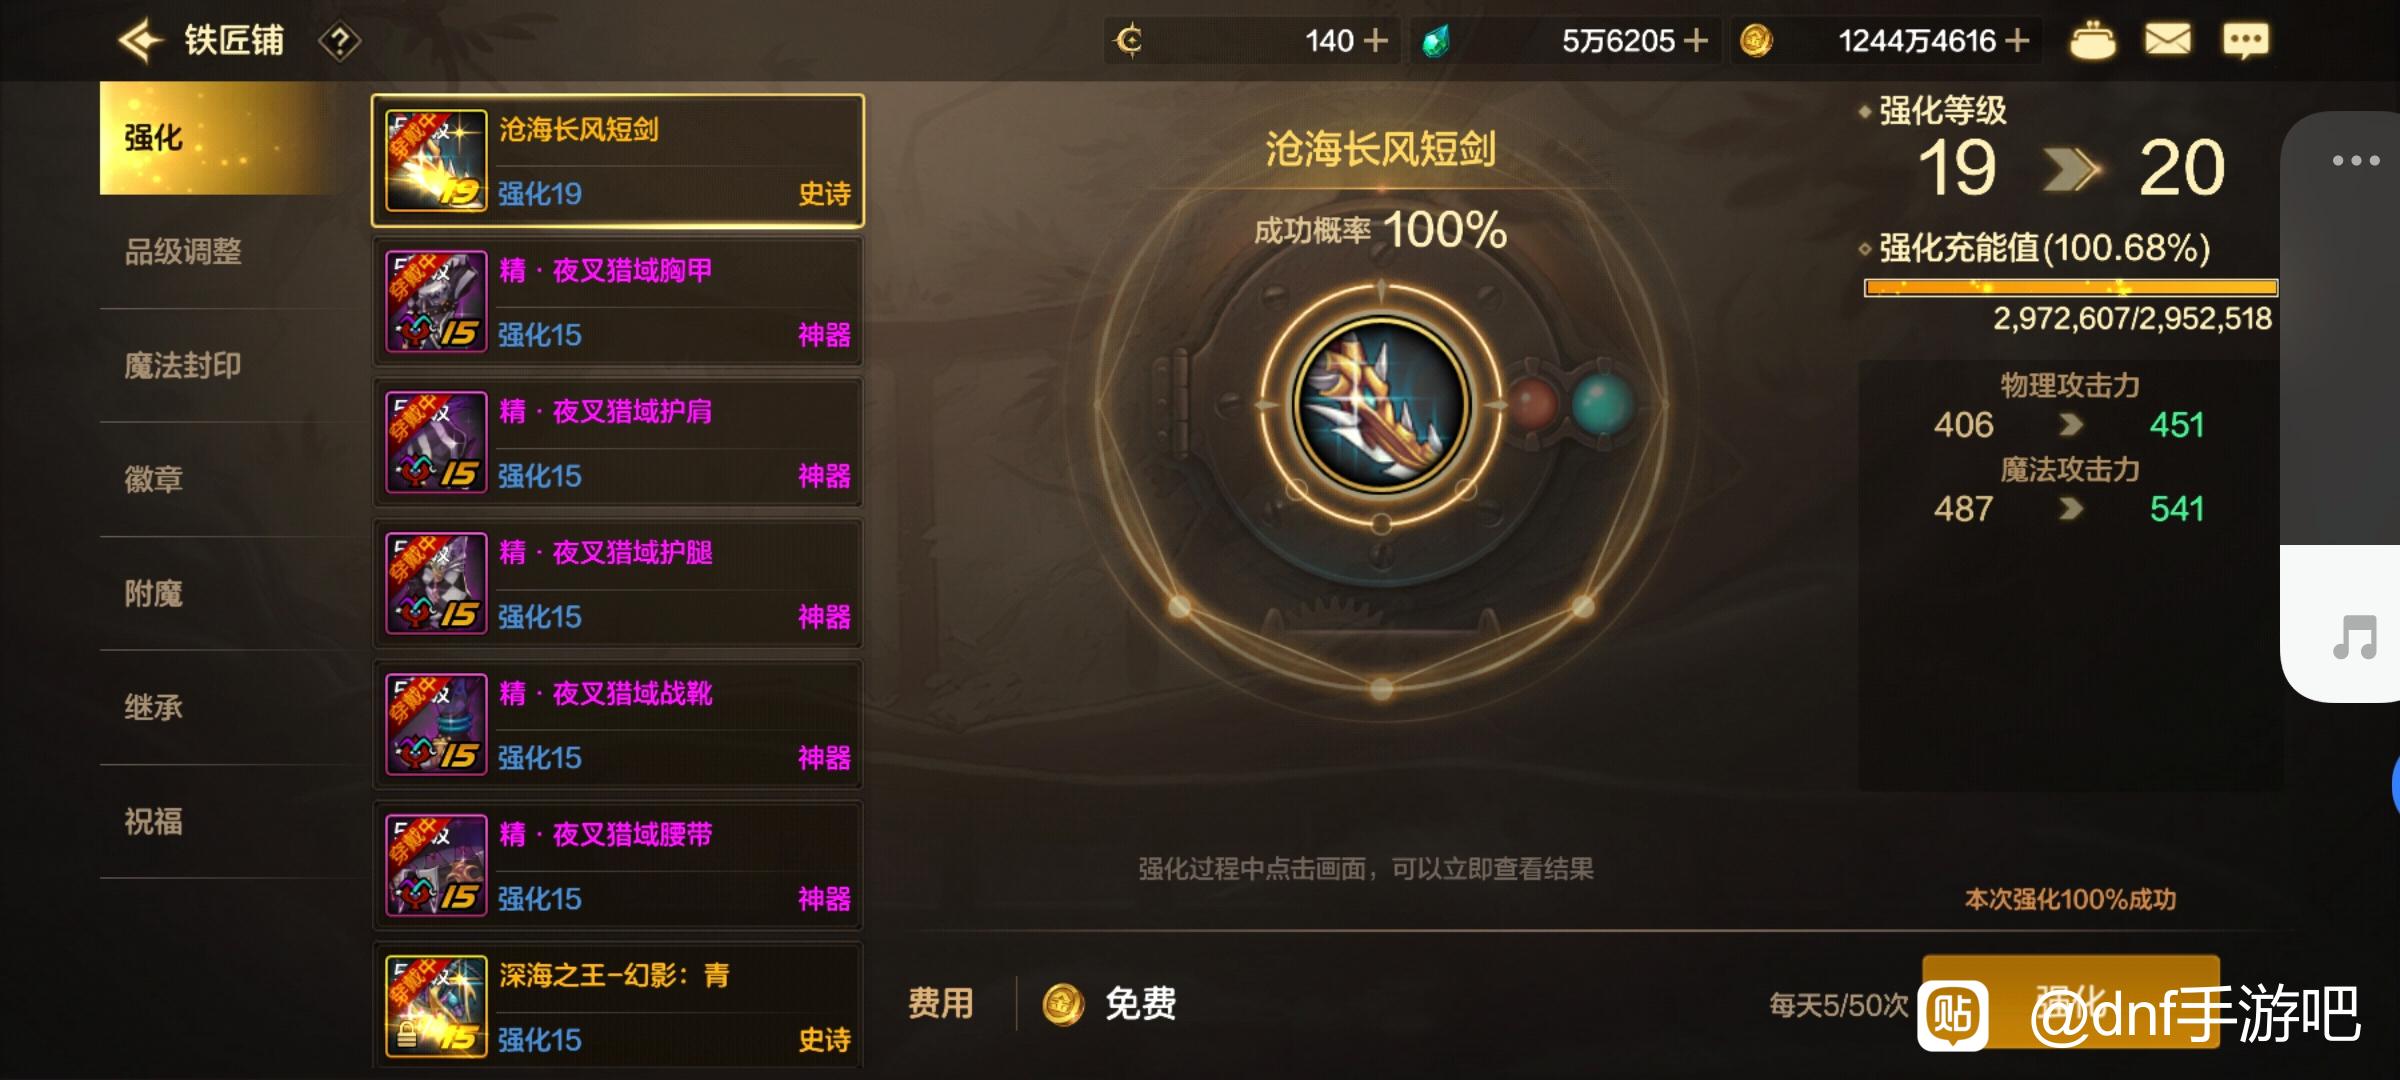Viewport: 2400px width, 1080px height.
Task: Open the gold ingot shop icon
Action: tap(2092, 41)
